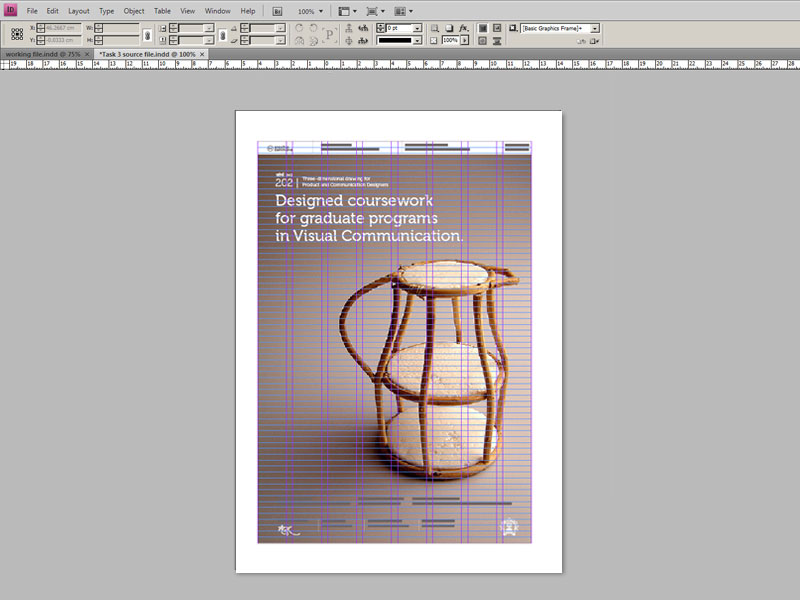The width and height of the screenshot is (800, 600).
Task: Open the Table menu
Action: pyautogui.click(x=162, y=11)
